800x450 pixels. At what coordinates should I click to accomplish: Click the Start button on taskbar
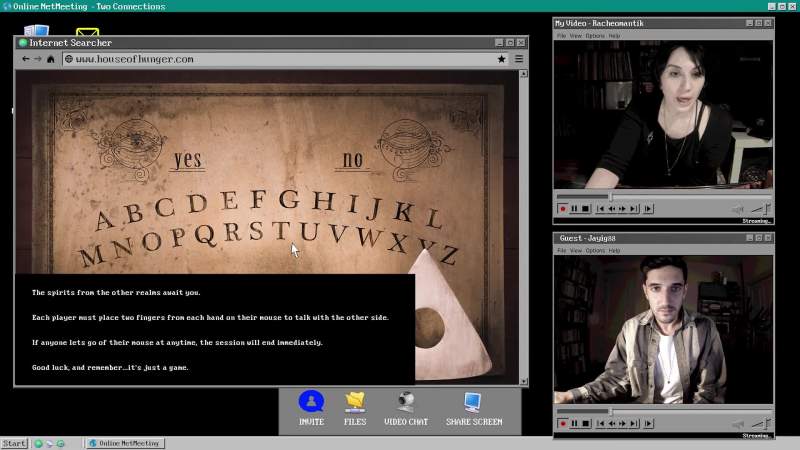(14, 443)
